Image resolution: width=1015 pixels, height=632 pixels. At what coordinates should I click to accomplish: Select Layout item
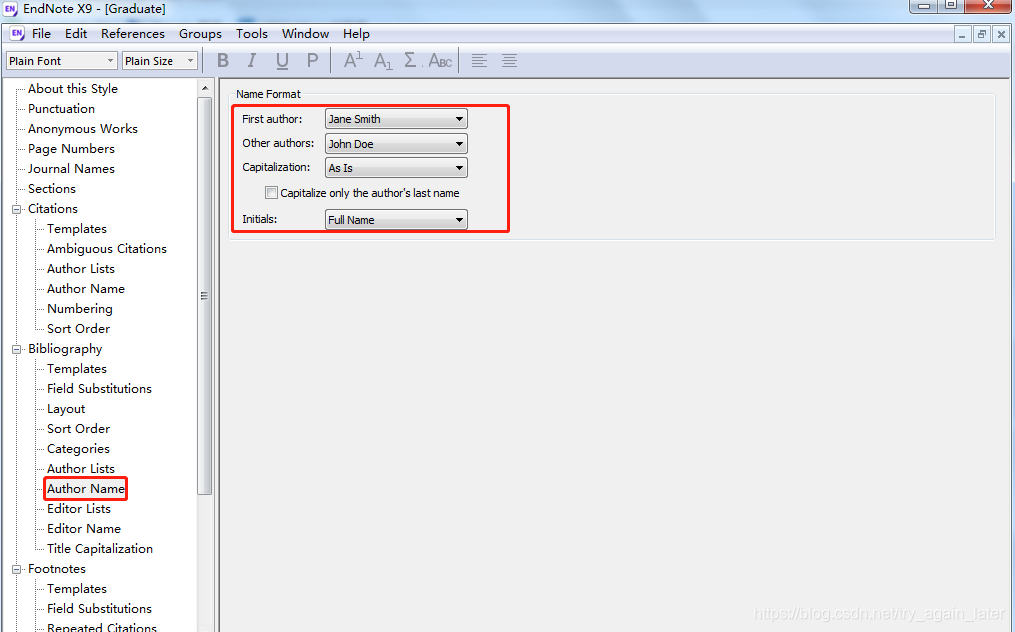tap(66, 409)
